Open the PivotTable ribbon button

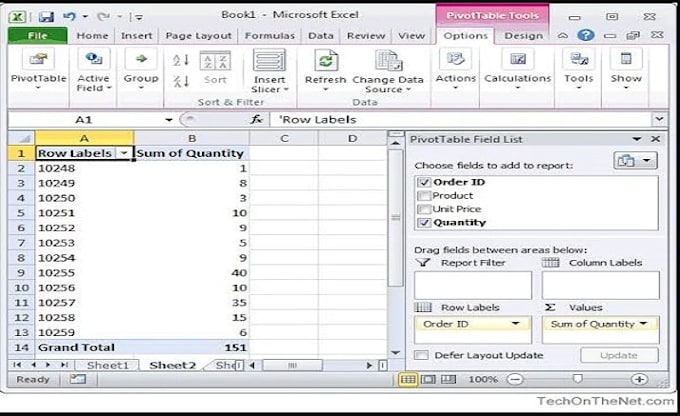click(38, 69)
